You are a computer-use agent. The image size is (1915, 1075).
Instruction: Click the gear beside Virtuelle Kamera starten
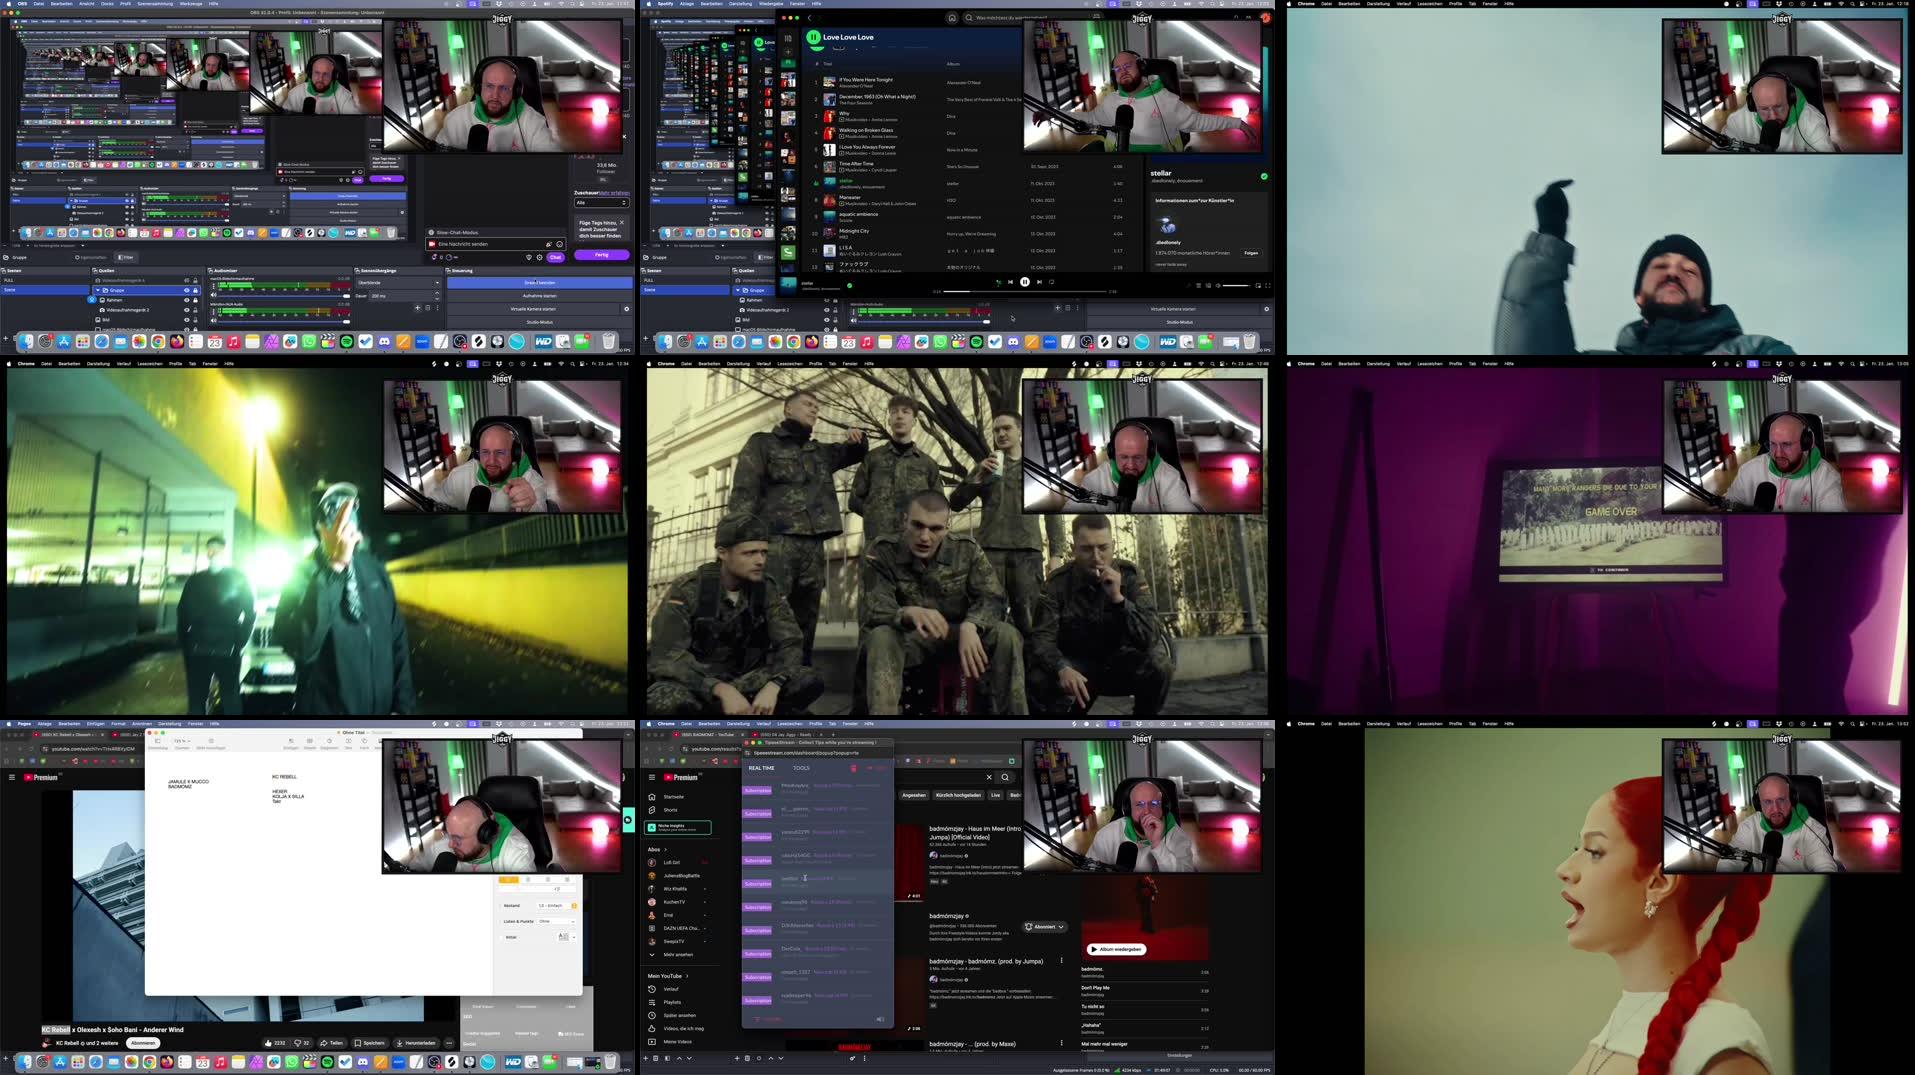[627, 308]
